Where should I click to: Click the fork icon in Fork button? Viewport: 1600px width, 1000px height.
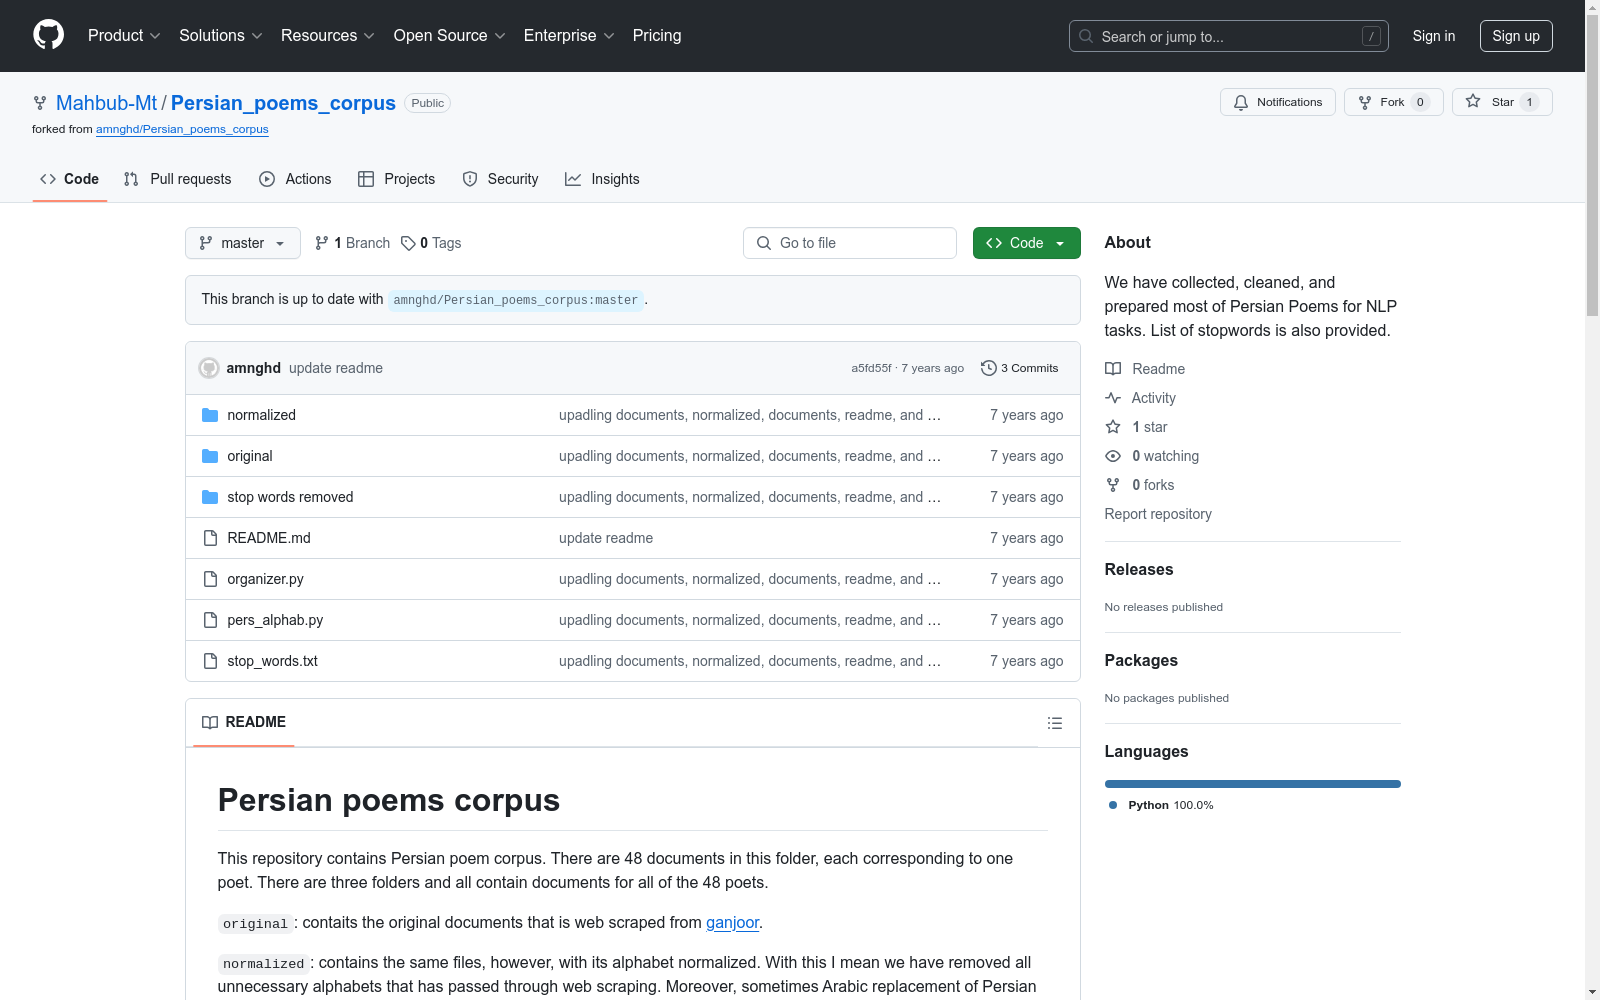tap(1365, 102)
